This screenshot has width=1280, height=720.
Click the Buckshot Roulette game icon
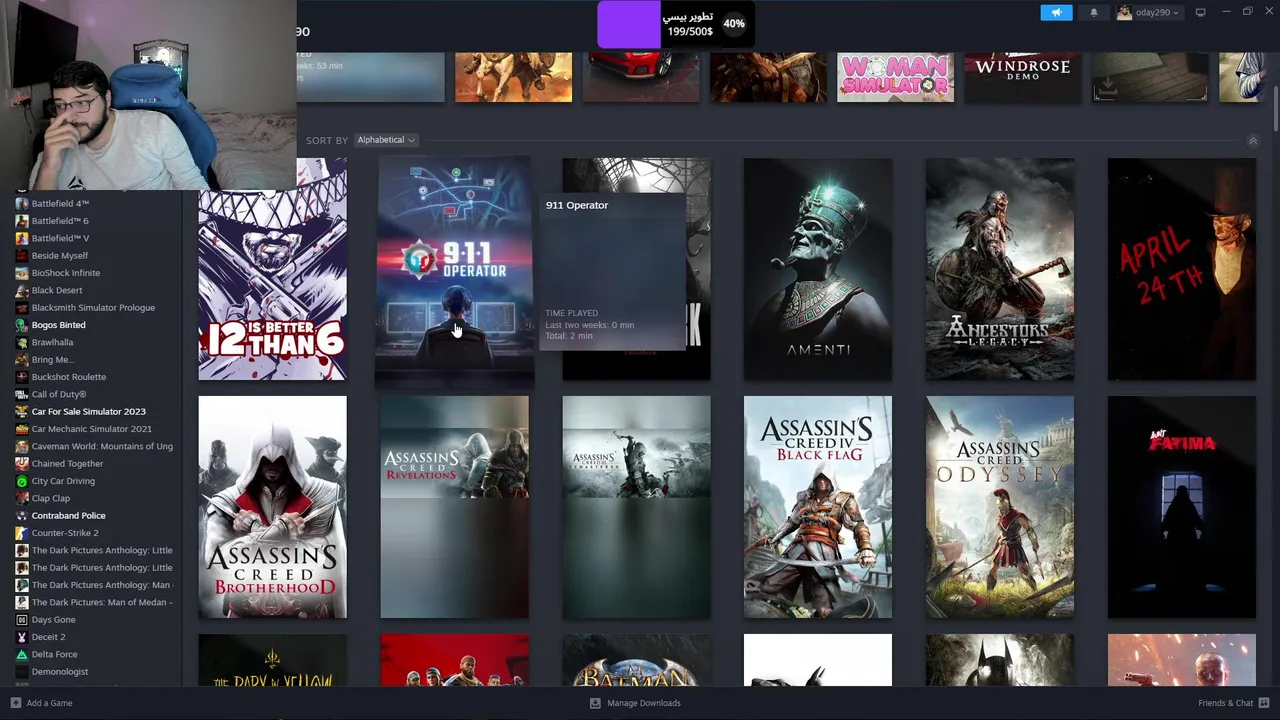pos(22,377)
